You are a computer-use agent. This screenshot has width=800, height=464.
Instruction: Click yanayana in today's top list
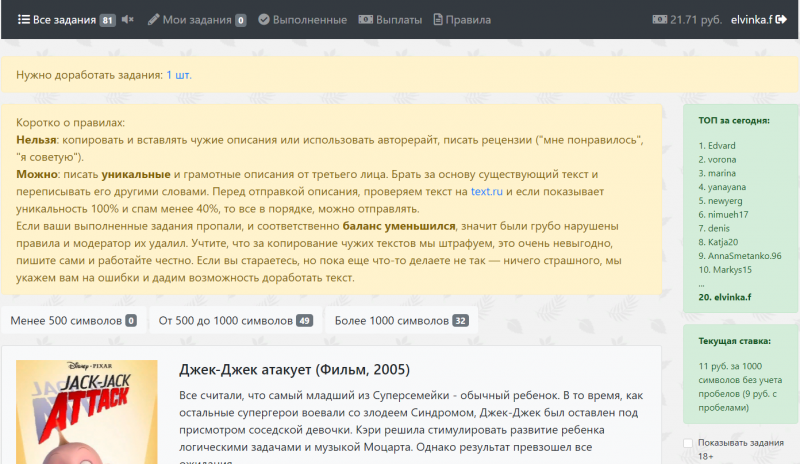click(727, 187)
